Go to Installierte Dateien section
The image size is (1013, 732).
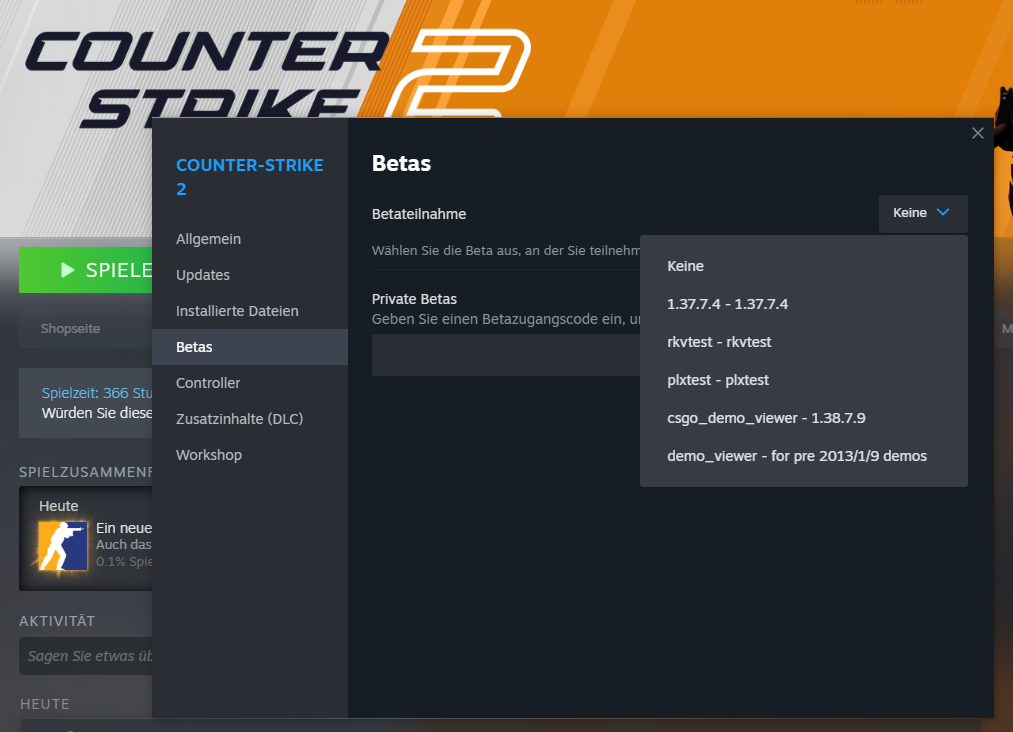250,311
